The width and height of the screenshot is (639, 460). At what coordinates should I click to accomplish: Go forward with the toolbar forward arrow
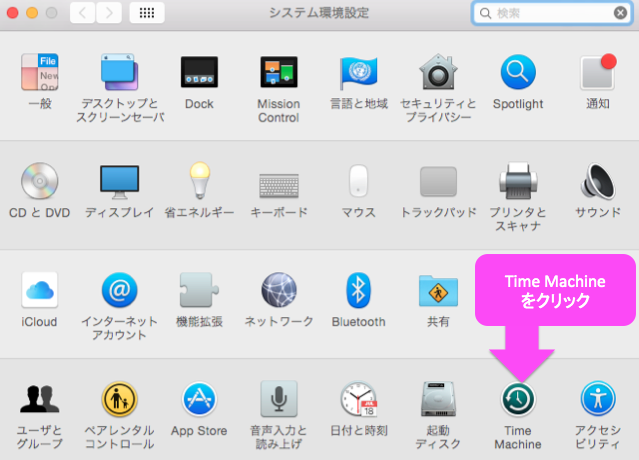pyautogui.click(x=109, y=13)
